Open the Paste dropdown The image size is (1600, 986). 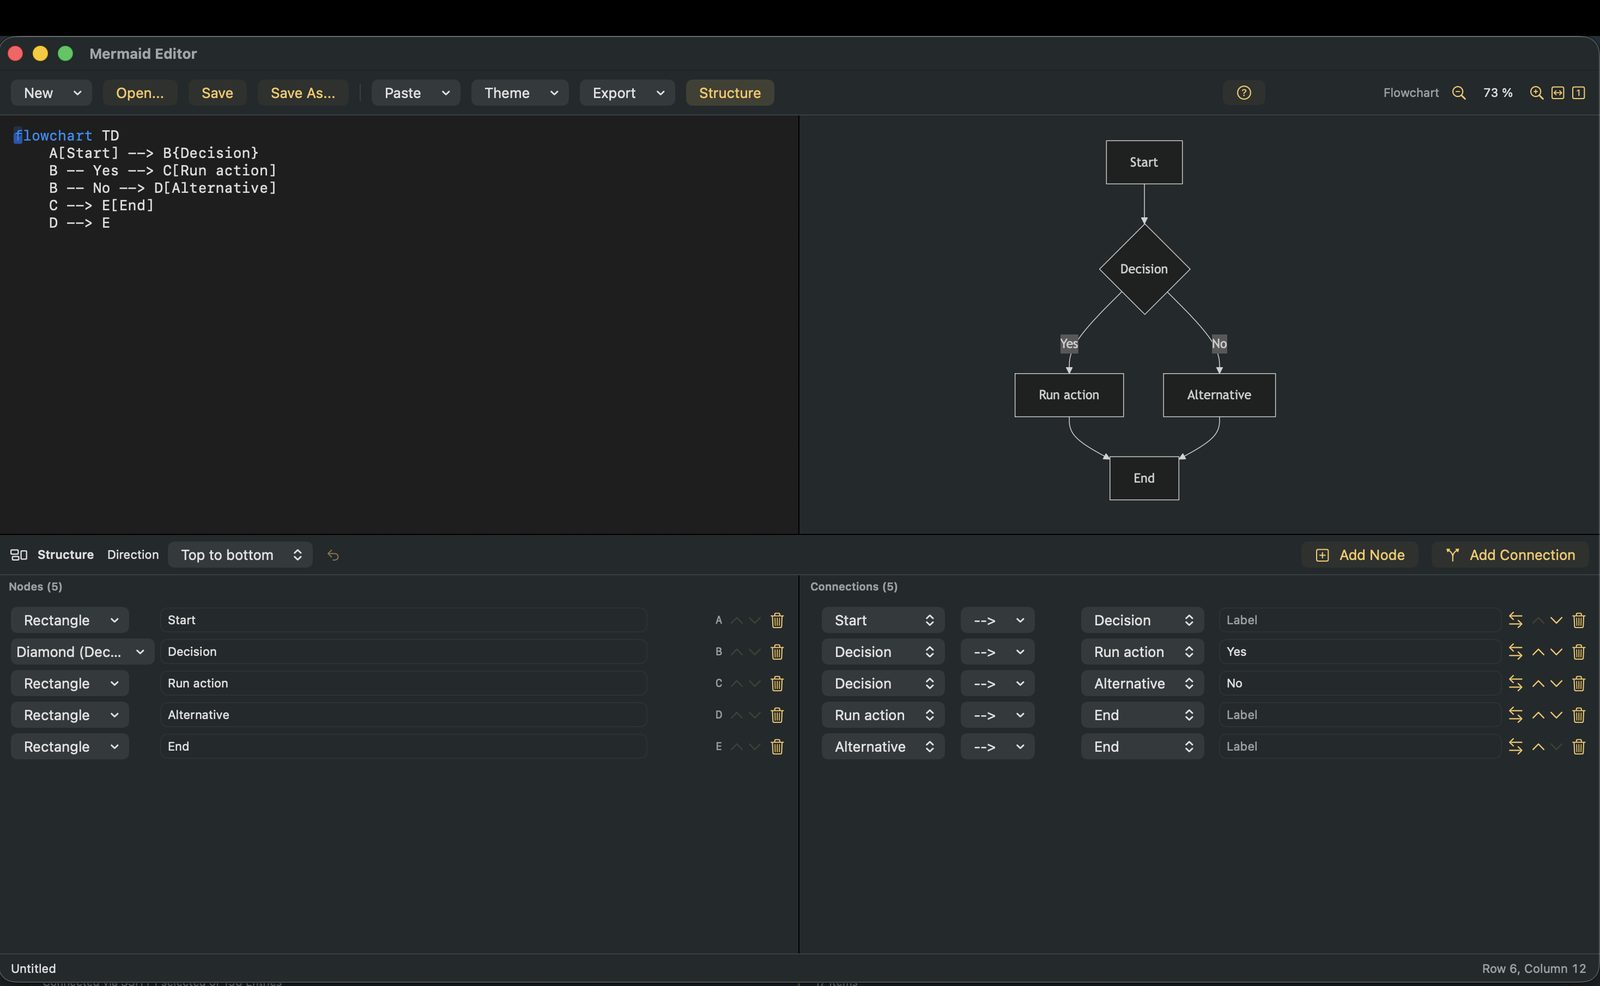pyautogui.click(x=416, y=93)
